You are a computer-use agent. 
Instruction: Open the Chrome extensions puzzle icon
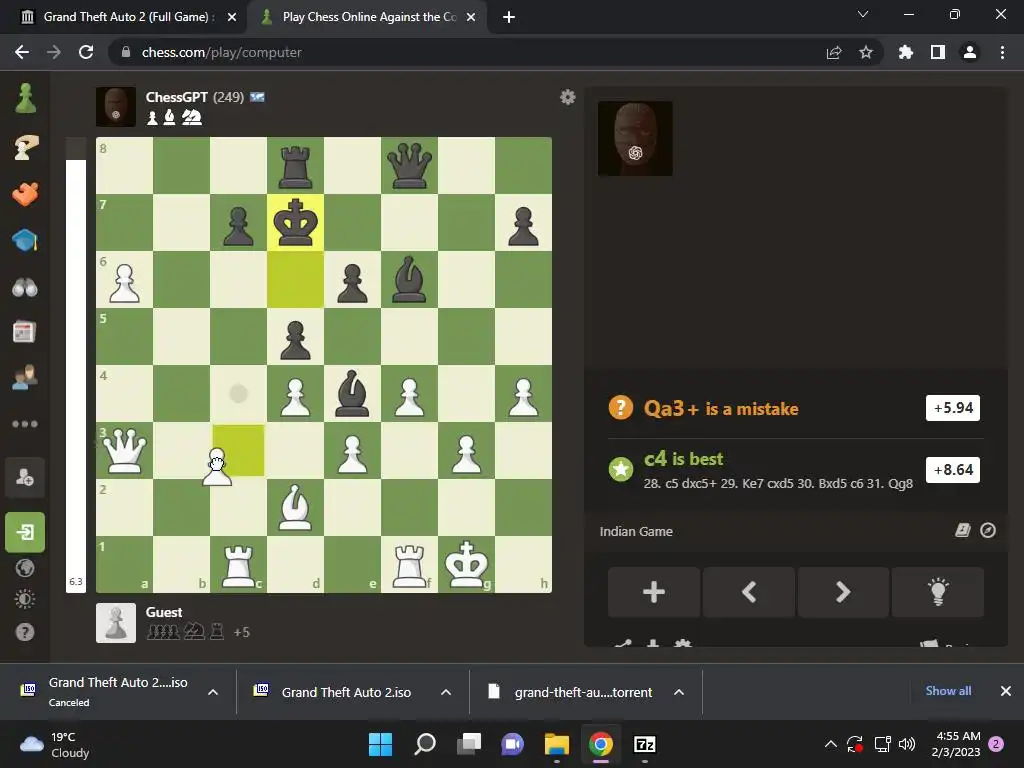point(906,52)
